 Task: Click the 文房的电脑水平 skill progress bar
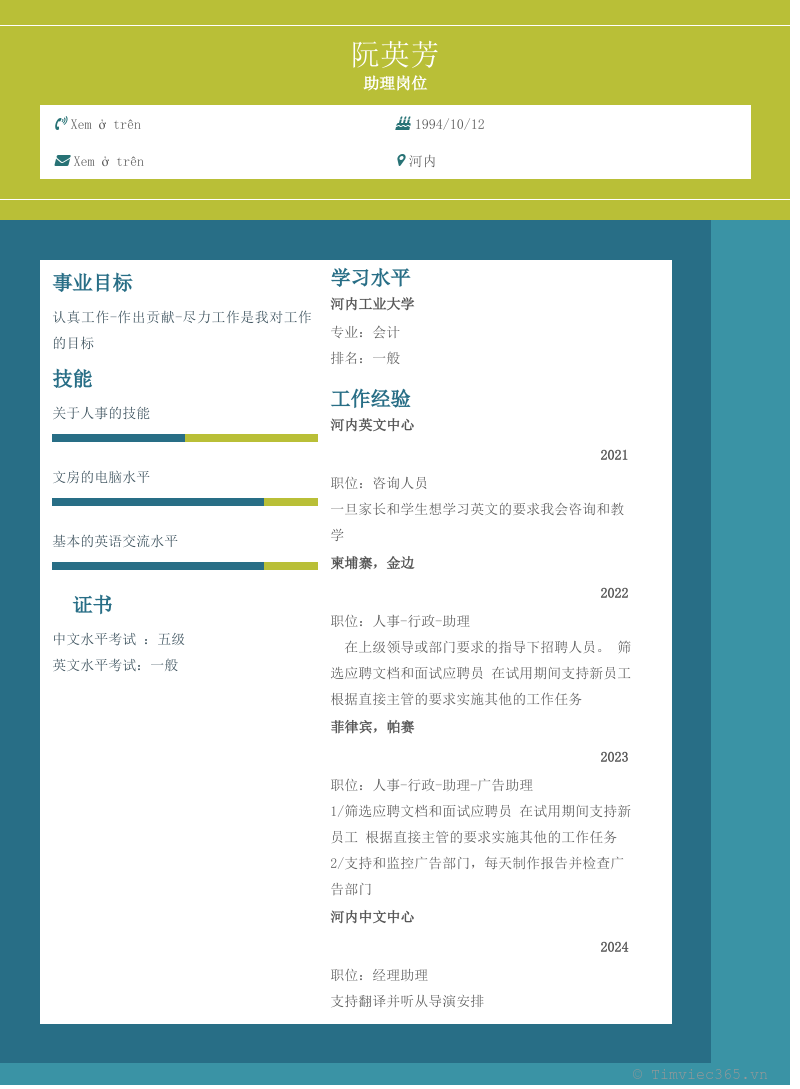point(185,502)
